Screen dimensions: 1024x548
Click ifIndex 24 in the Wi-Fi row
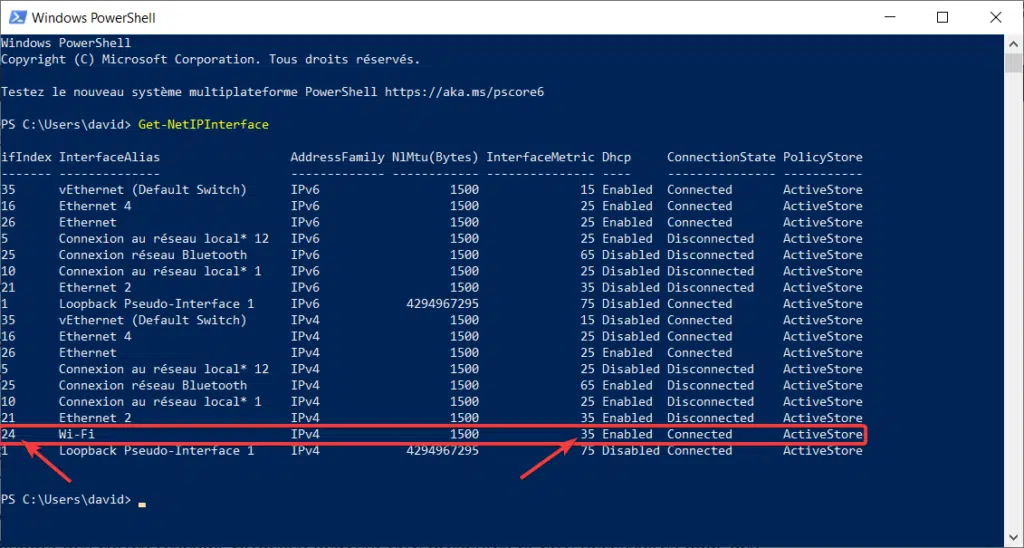click(x=8, y=434)
